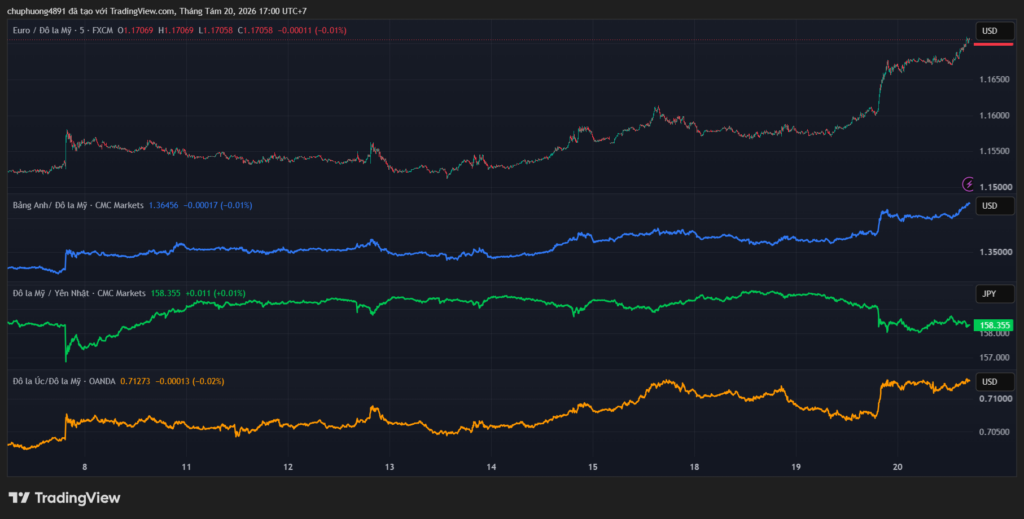Click date label 18 on time axis
The height and width of the screenshot is (519, 1024).
point(694,467)
